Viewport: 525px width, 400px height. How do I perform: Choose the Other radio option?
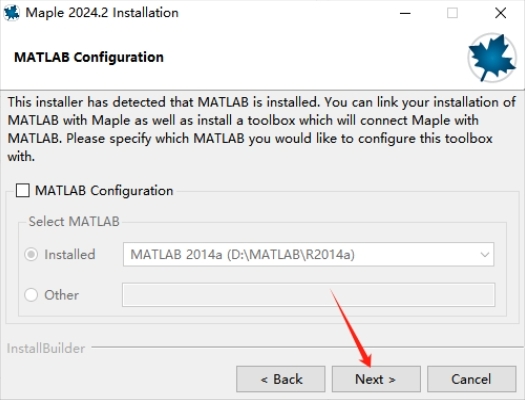(31, 295)
